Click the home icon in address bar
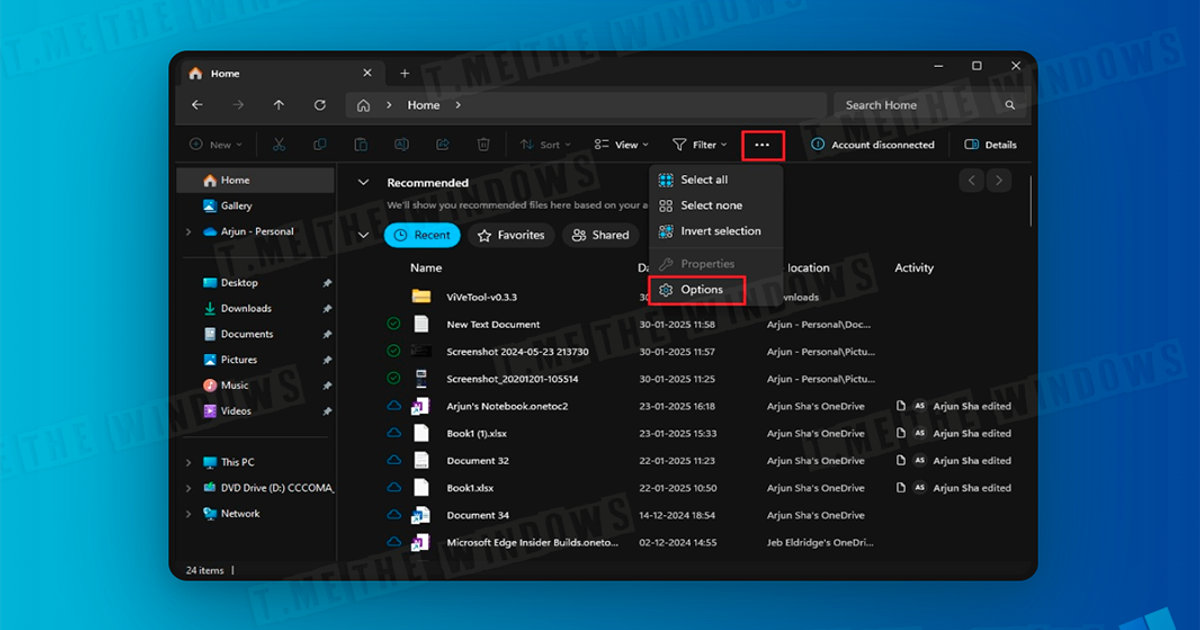This screenshot has height=630, width=1200. [364, 105]
